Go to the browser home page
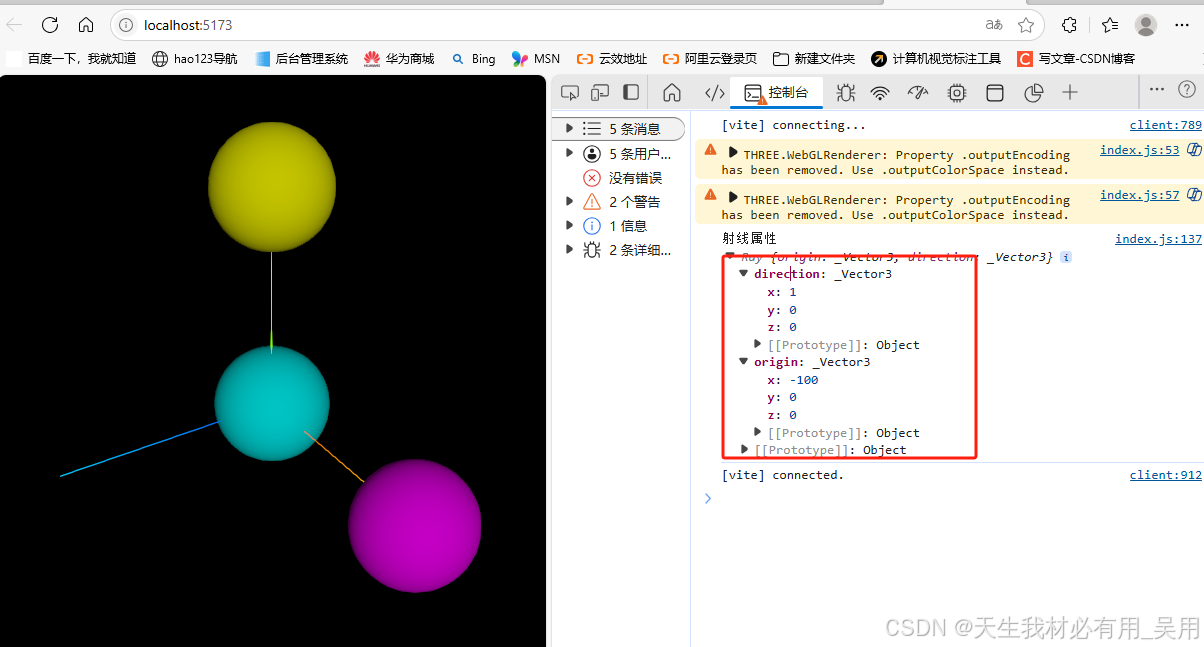Screen dimensions: 1204x647 click(86, 25)
